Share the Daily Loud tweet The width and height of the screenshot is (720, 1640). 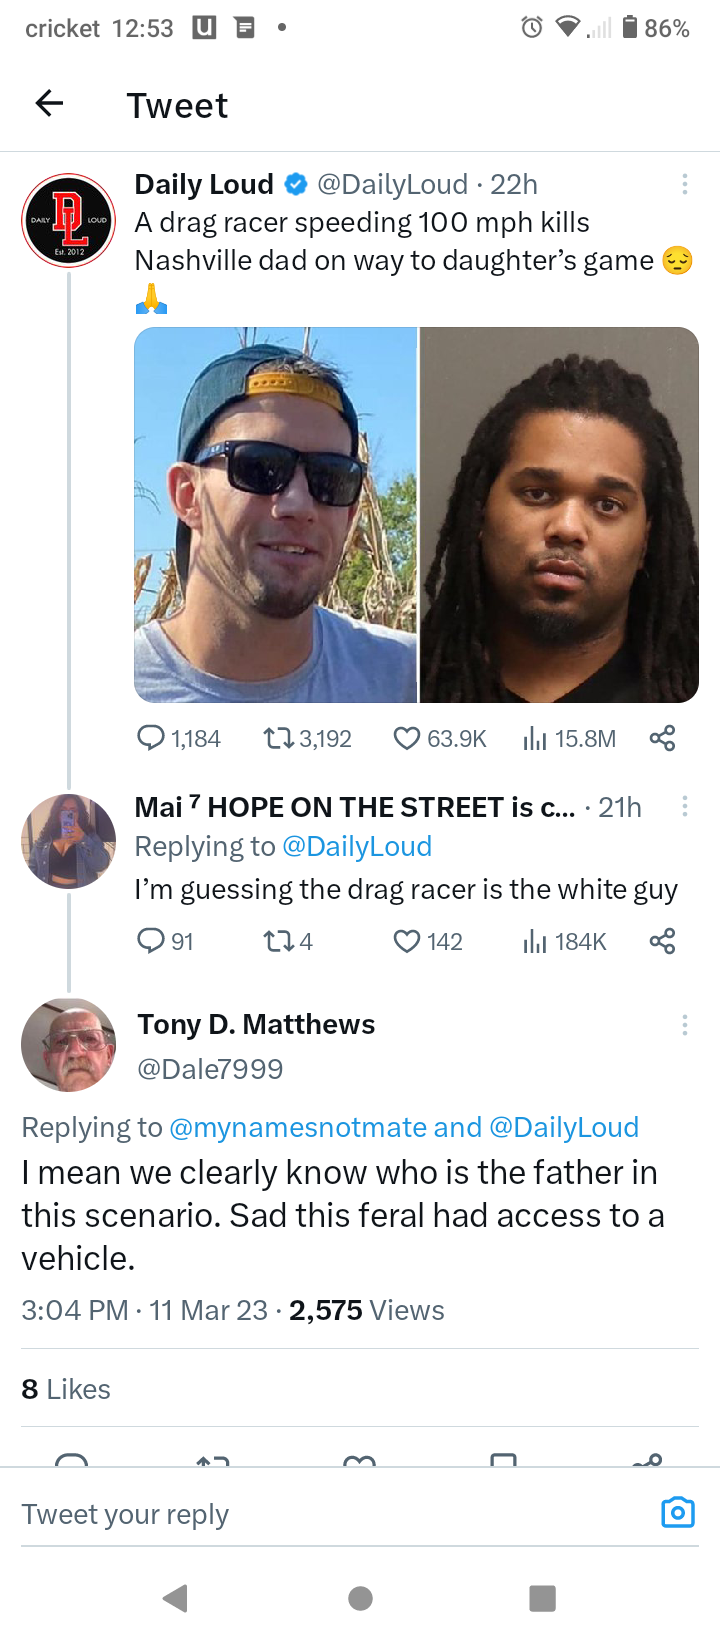(662, 738)
